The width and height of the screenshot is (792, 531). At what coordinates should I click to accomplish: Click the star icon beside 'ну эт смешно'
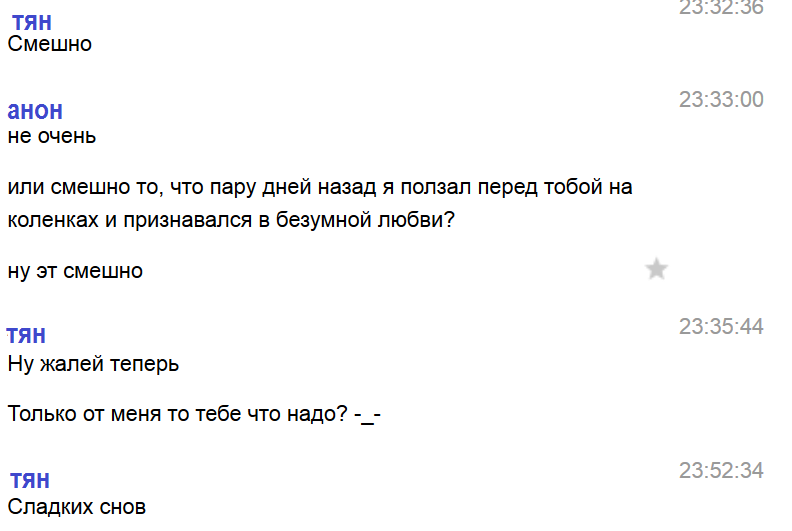point(656,269)
